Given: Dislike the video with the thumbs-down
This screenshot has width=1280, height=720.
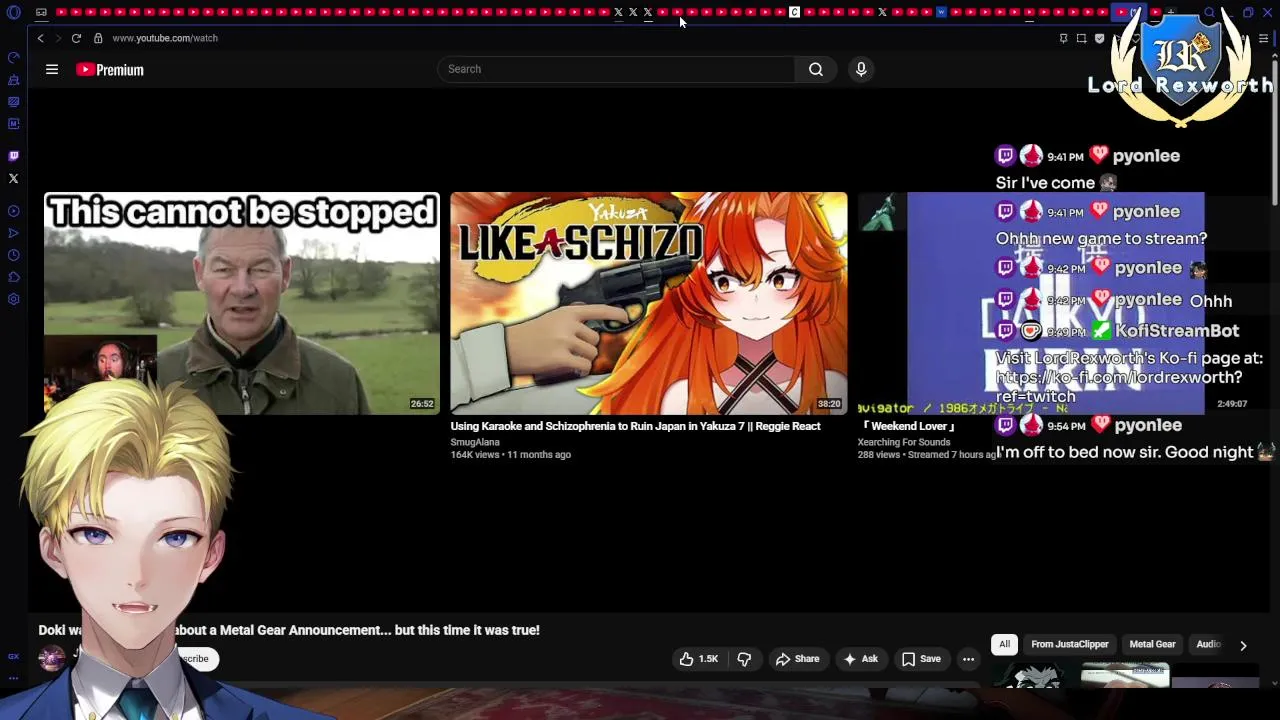Looking at the screenshot, I should (744, 659).
